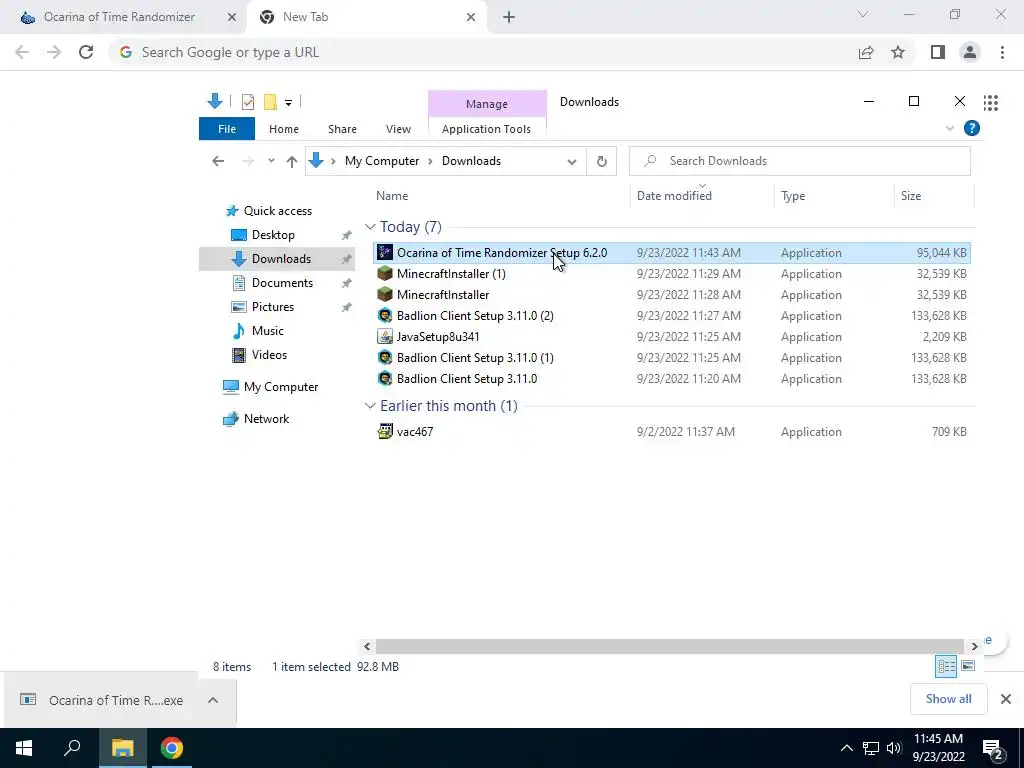The image size is (1024, 768).
Task: Open a new Chrome tab
Action: pos(509,18)
